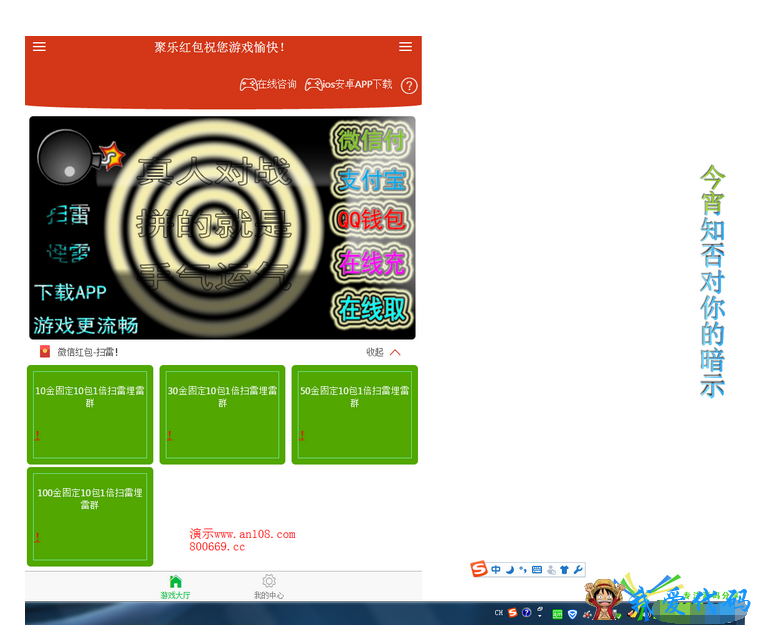Toggle moon half/full-width on IME toolbar

coord(510,570)
